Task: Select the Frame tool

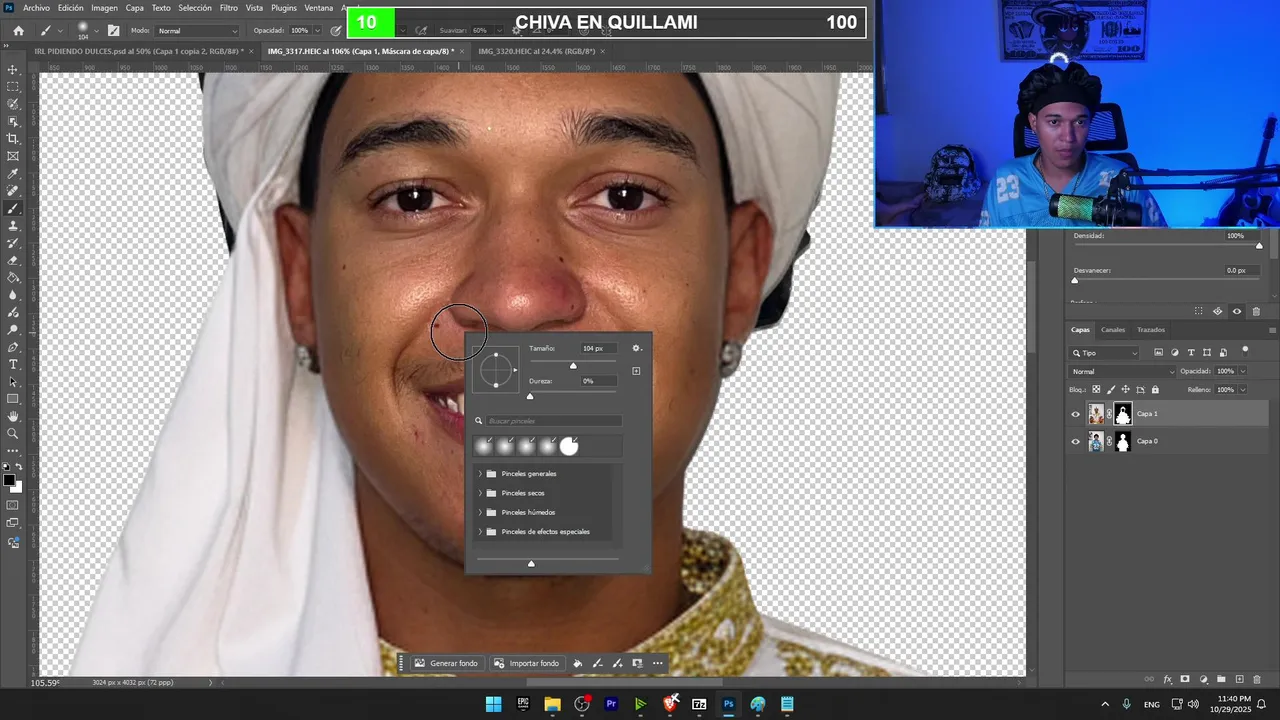Action: (13, 156)
